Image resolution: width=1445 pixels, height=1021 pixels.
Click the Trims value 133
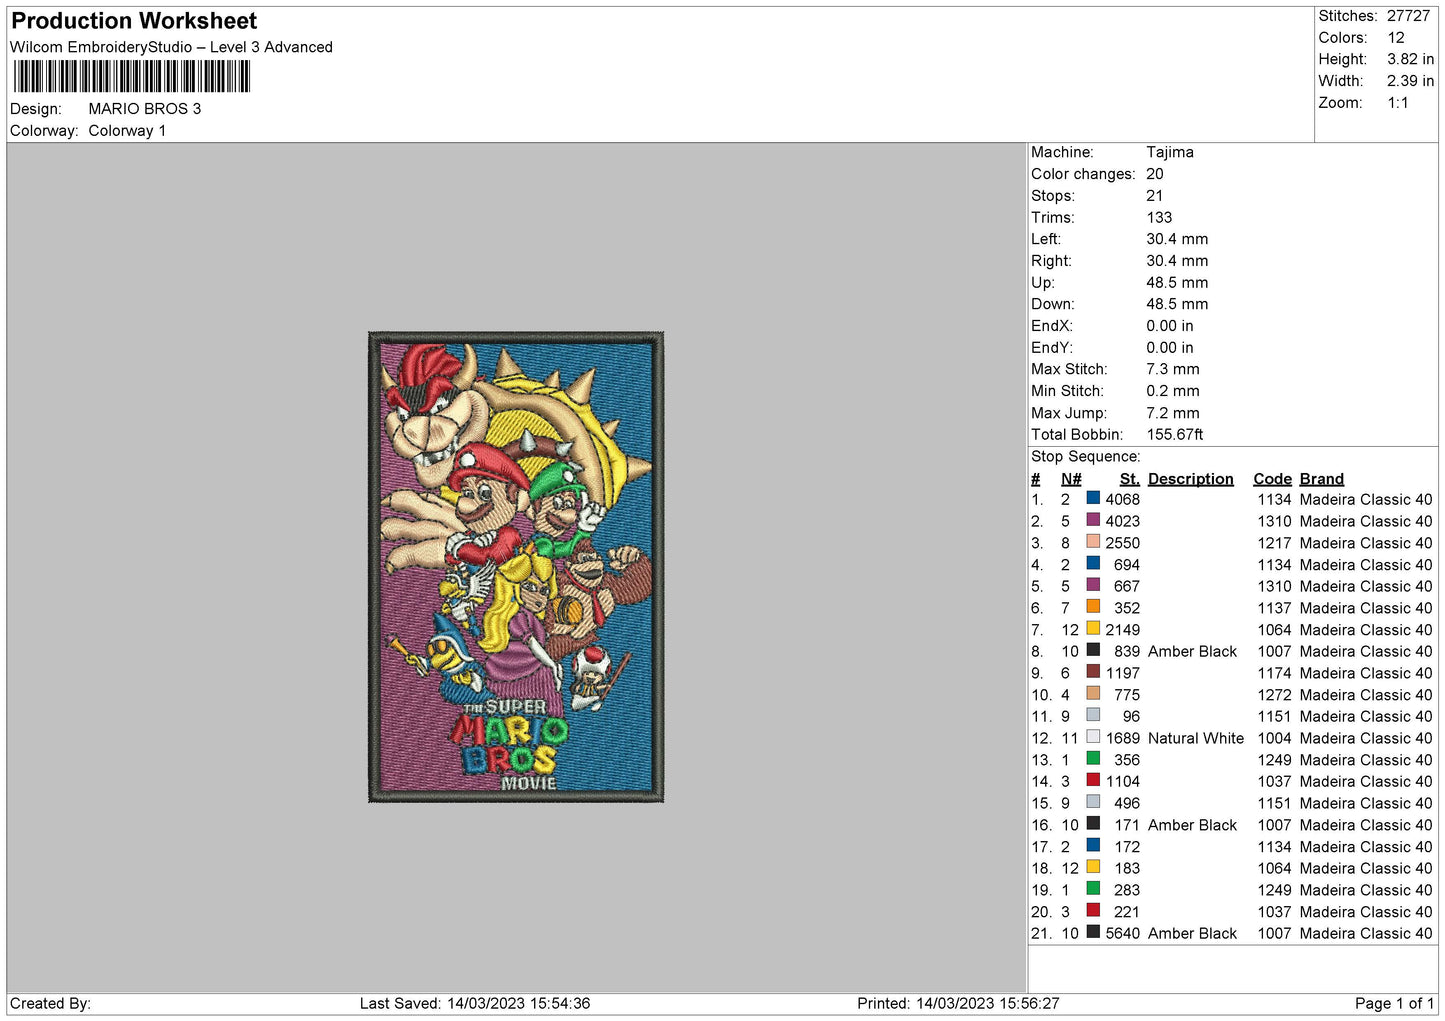[1159, 218]
